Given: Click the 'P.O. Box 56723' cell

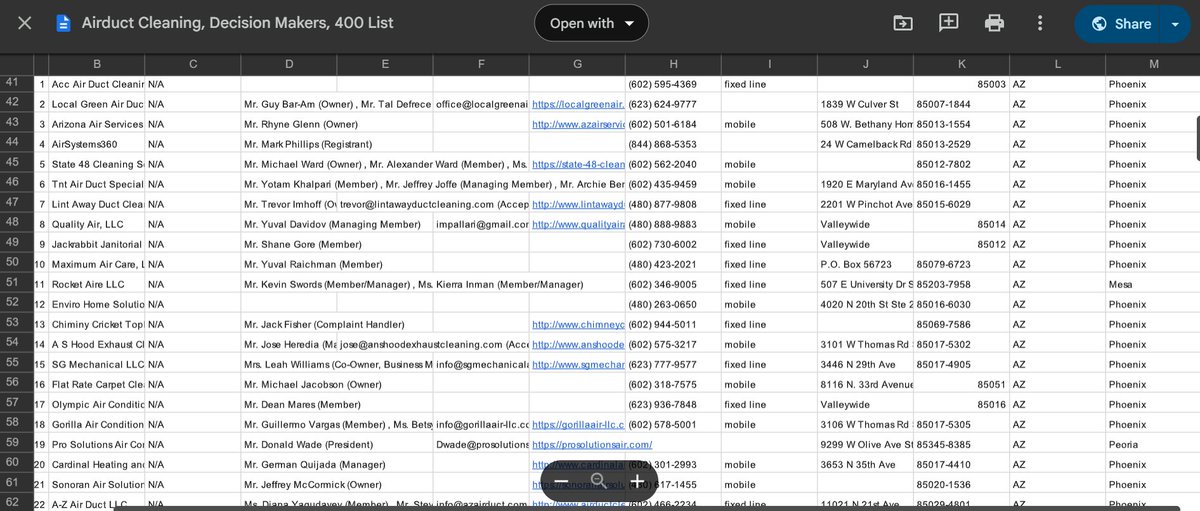Looking at the screenshot, I should [865, 264].
